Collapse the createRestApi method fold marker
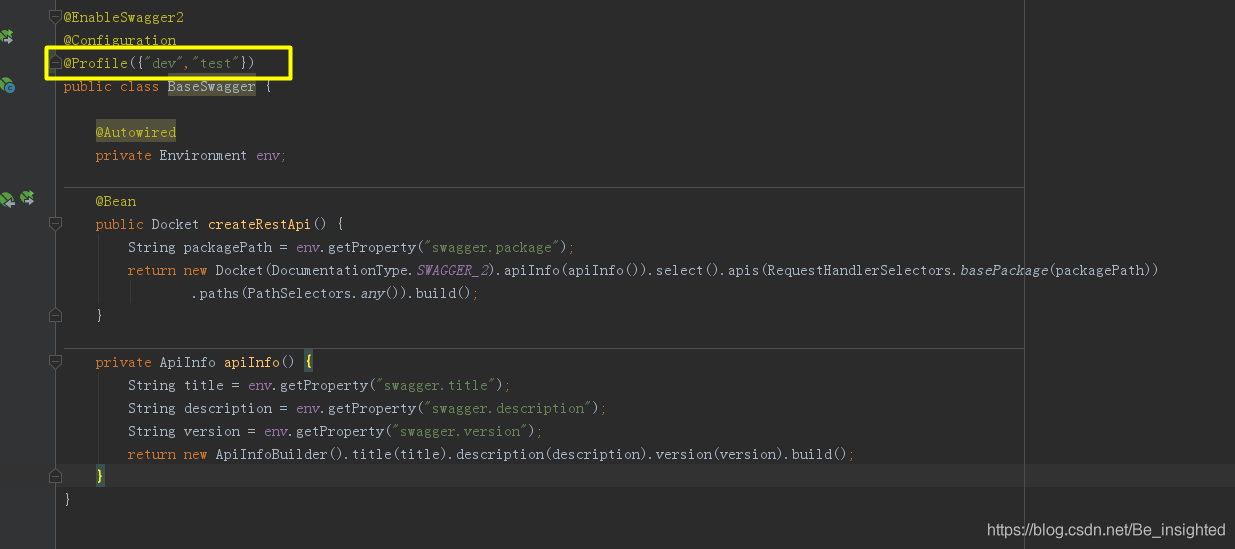The image size is (1235, 549). click(55, 224)
